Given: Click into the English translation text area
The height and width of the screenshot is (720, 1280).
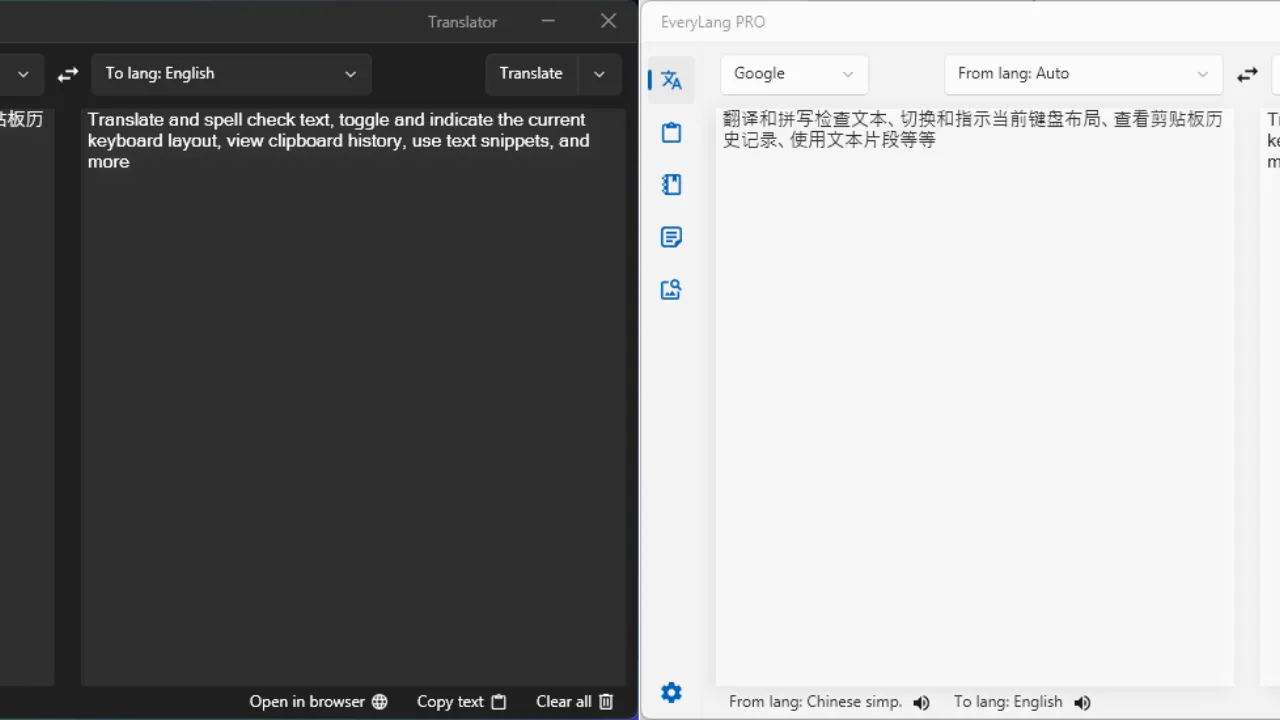Looking at the screenshot, I should [x=353, y=396].
